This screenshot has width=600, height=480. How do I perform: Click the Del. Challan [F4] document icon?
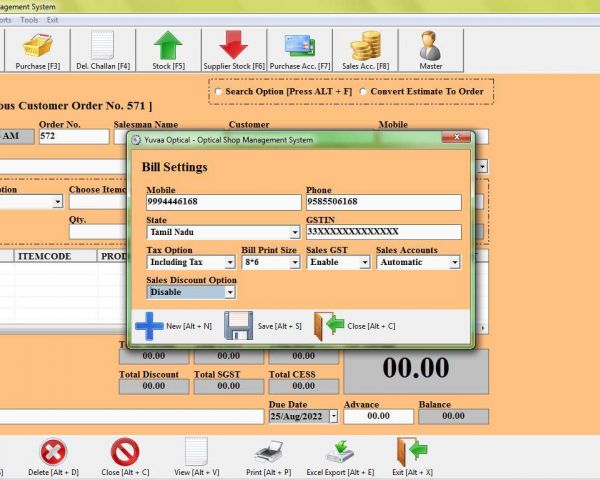click(103, 46)
